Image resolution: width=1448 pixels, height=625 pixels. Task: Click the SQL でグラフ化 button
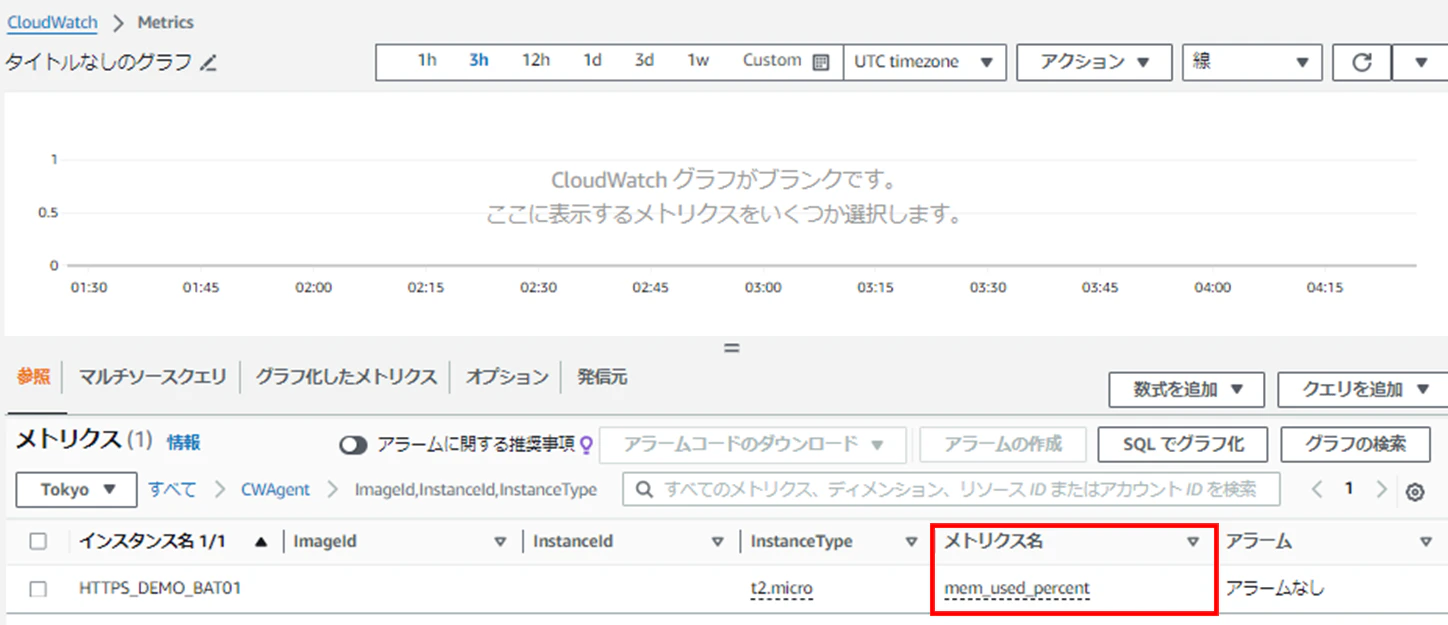(x=1183, y=444)
